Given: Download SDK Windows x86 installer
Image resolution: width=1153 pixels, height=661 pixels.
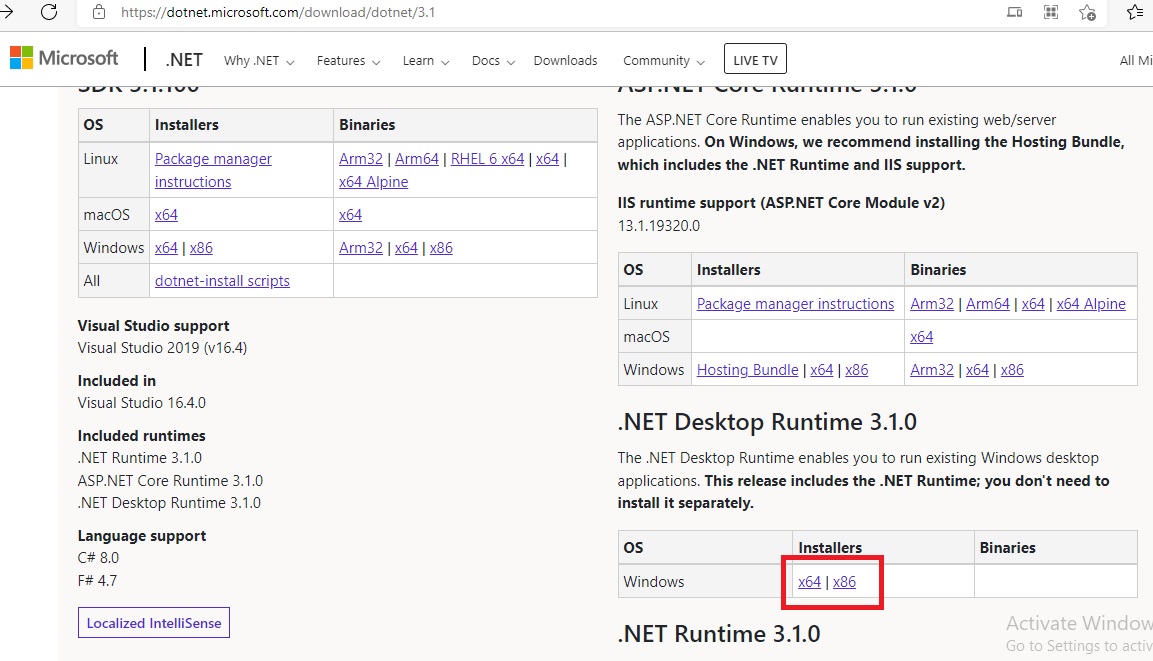Looking at the screenshot, I should 201,248.
